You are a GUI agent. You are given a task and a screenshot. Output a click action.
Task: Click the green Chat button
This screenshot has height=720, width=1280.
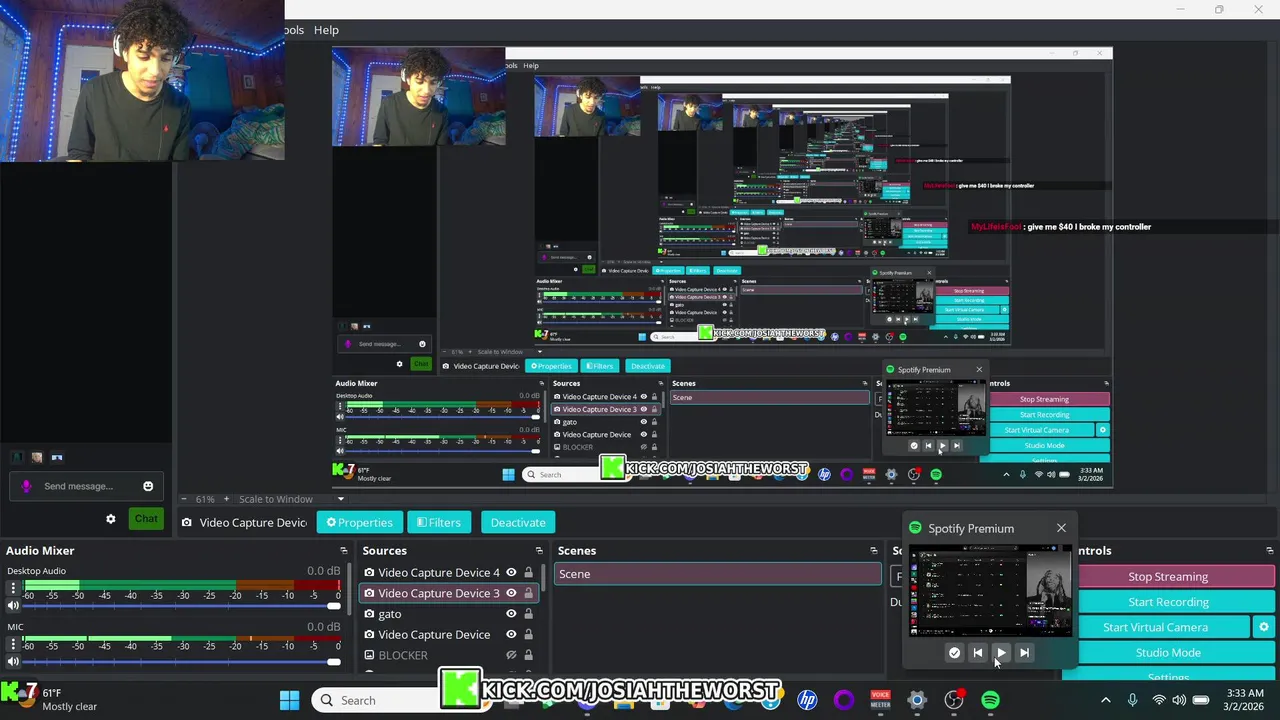click(146, 518)
